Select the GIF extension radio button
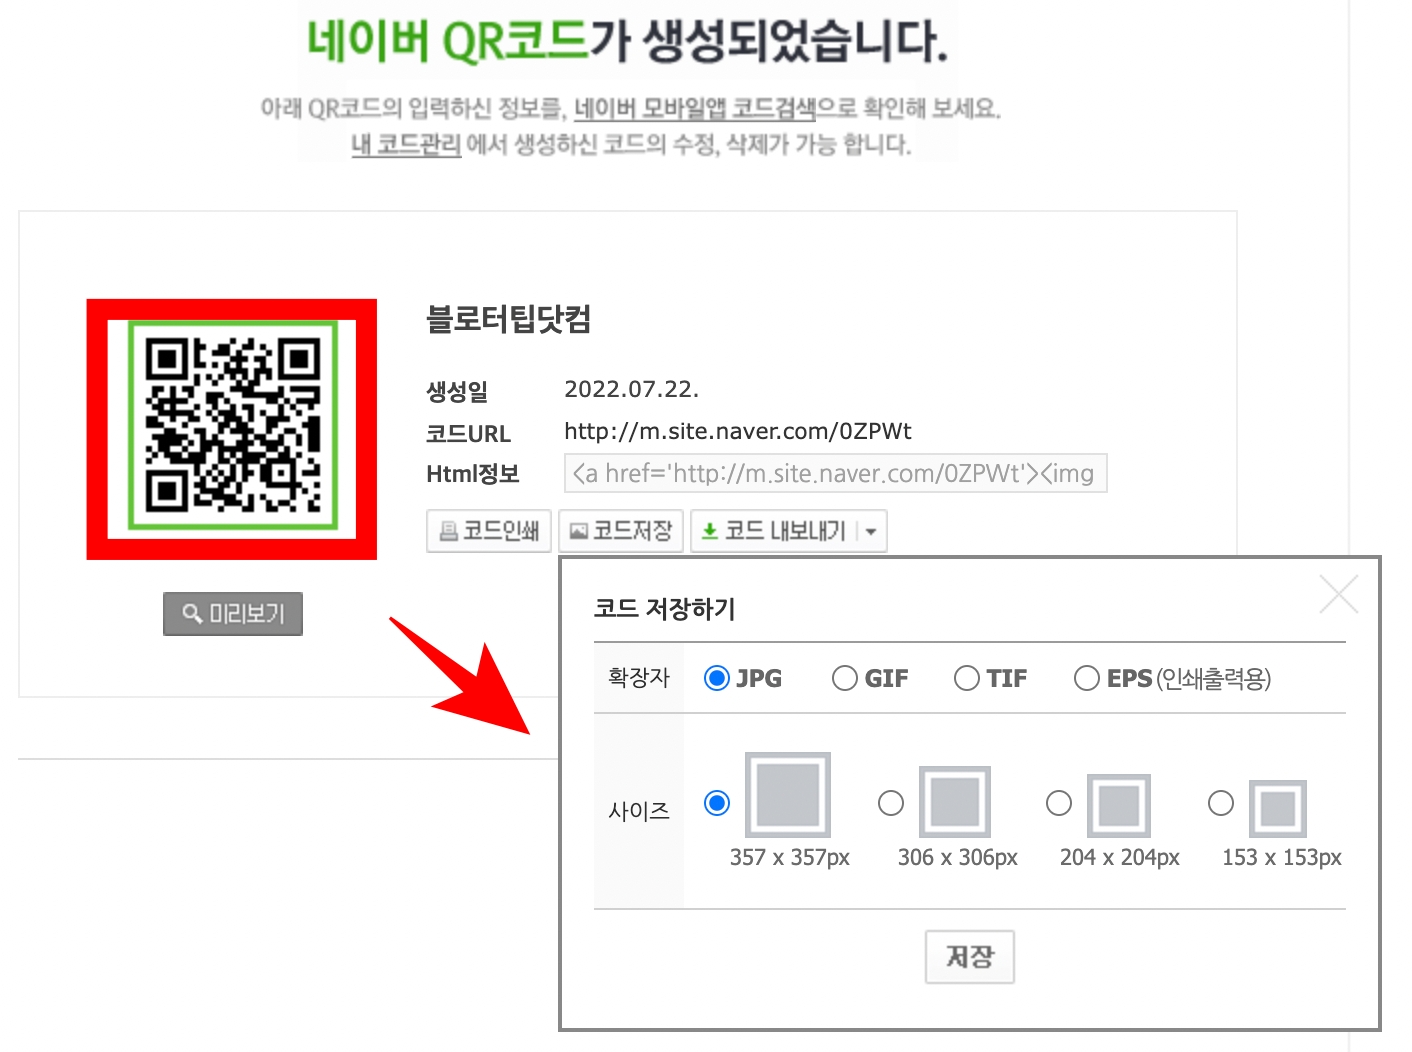Viewport: 1412px width, 1052px height. pyautogui.click(x=845, y=678)
